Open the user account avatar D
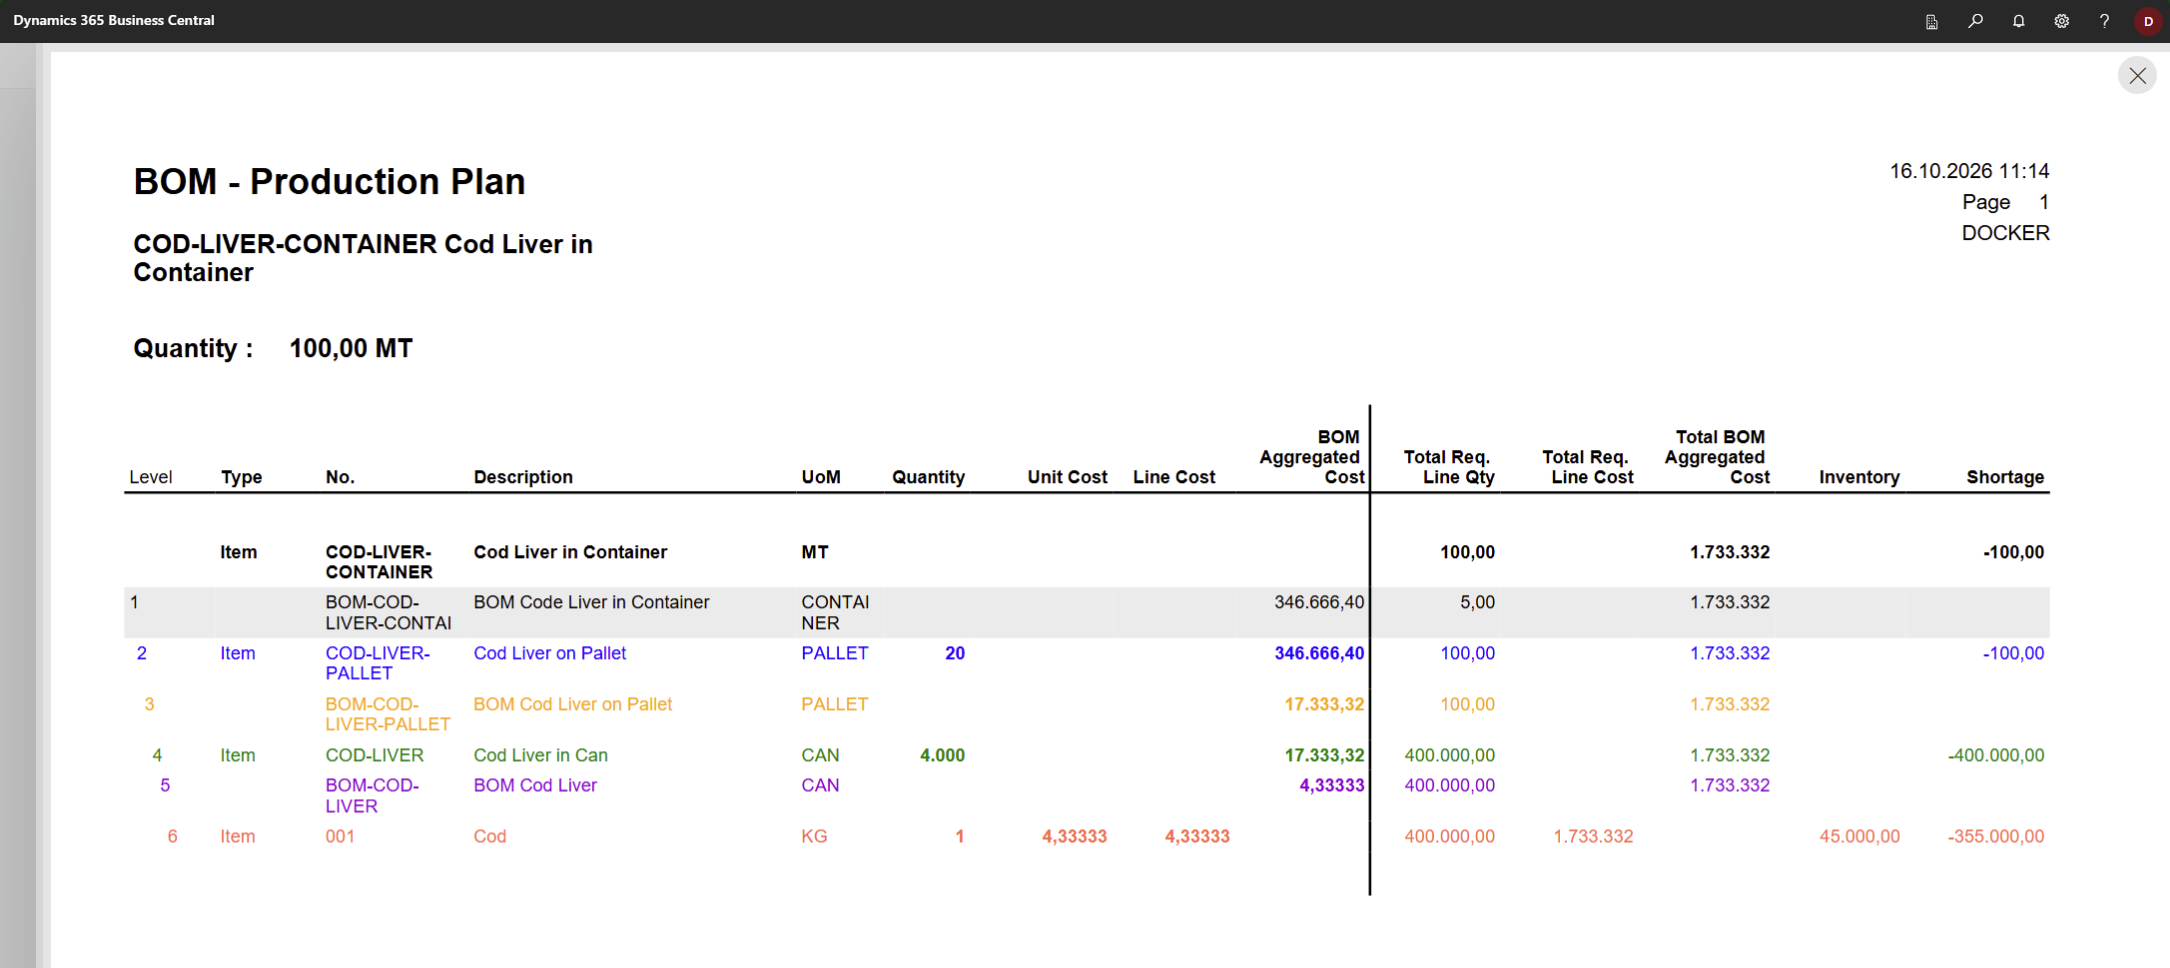Image resolution: width=2170 pixels, height=968 pixels. coord(2148,21)
